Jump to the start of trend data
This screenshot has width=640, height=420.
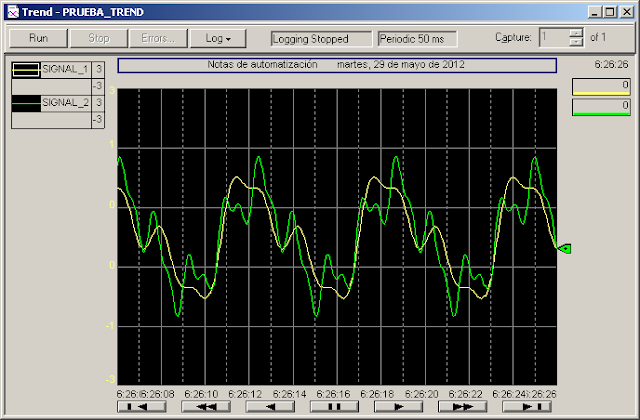142,407
